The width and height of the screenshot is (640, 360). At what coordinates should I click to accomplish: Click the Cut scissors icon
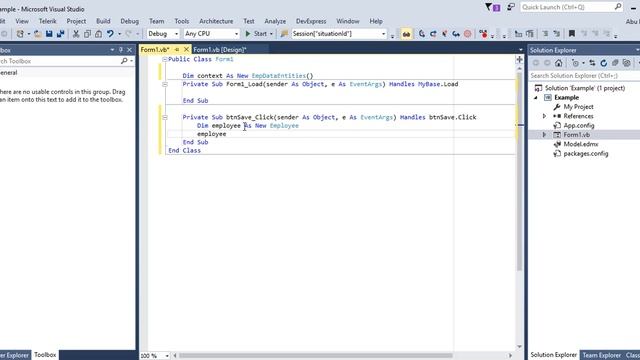click(76, 34)
